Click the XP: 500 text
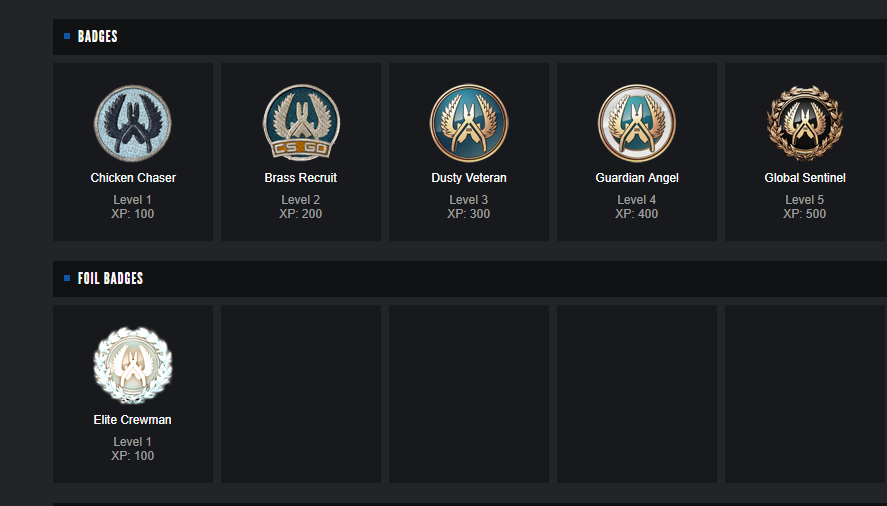 [x=805, y=214]
